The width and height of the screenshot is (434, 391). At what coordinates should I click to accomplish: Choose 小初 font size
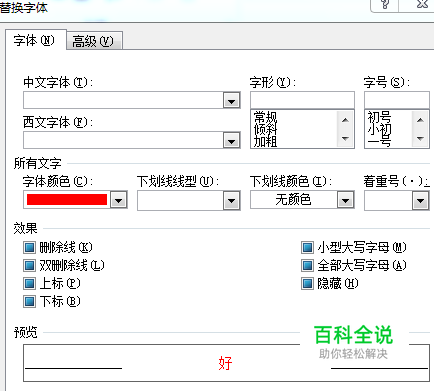[379, 129]
